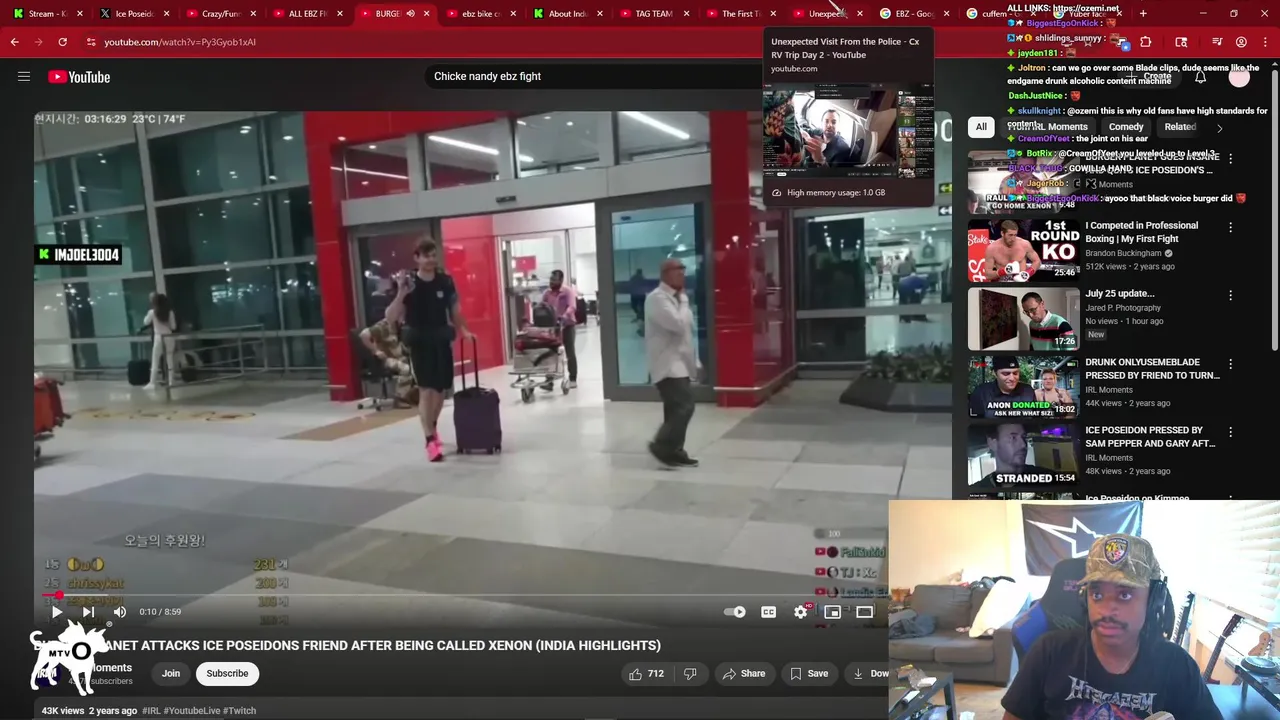
Task: Focus the search box reading Chicke nandy
Action: pos(590,76)
